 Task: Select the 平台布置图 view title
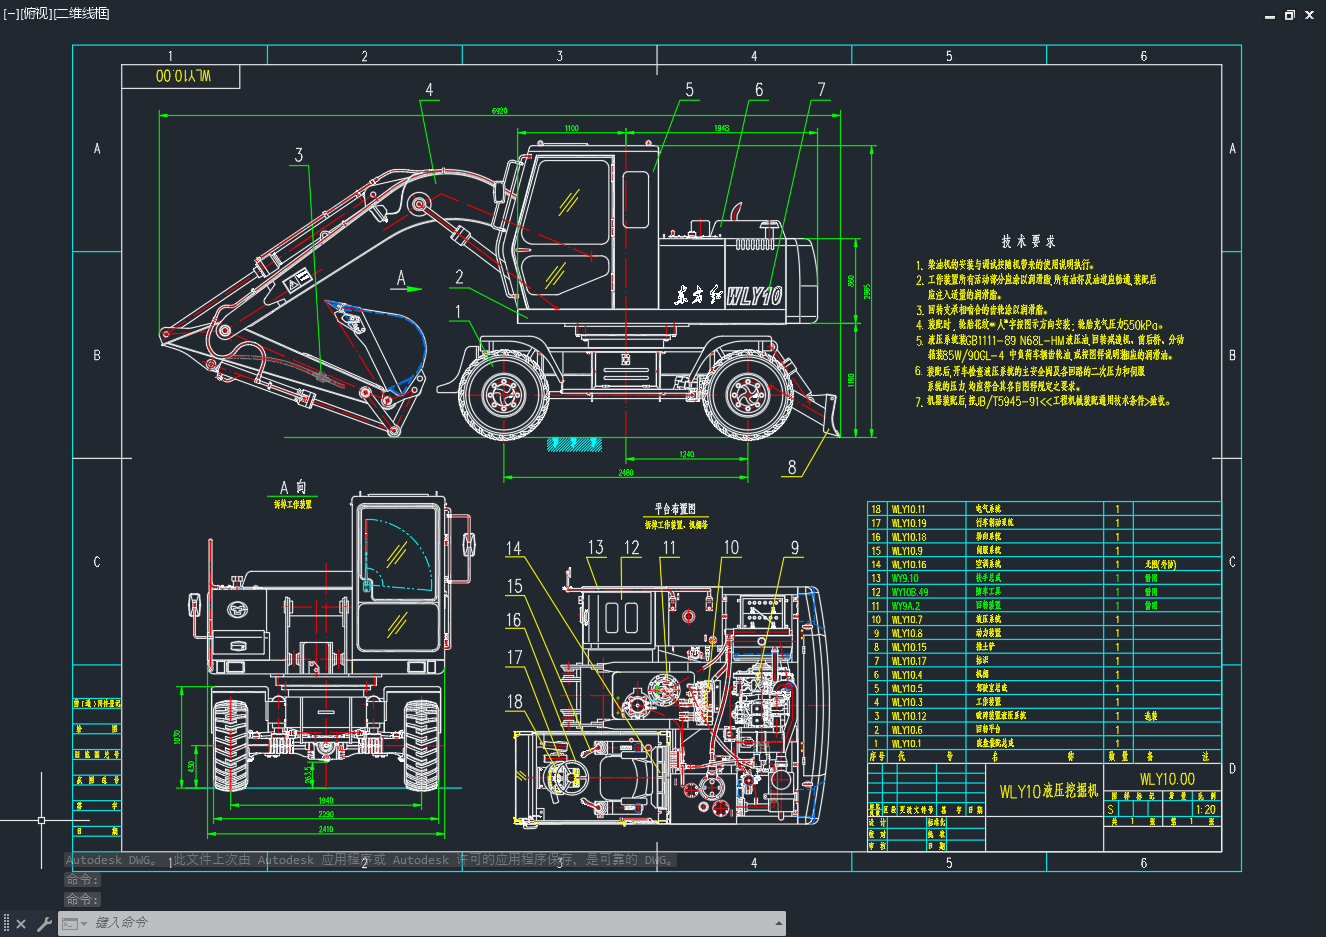(x=675, y=509)
